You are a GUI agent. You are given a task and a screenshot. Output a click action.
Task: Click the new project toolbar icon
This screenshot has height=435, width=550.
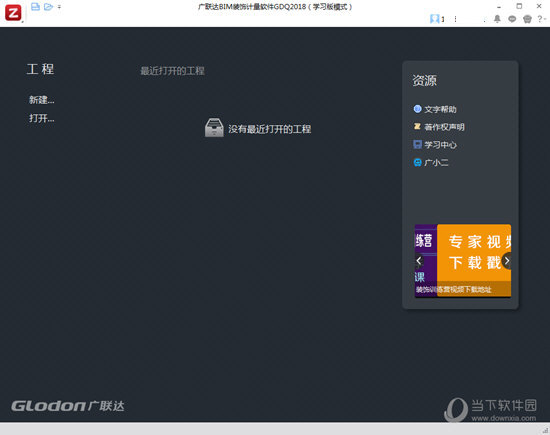tap(35, 6)
